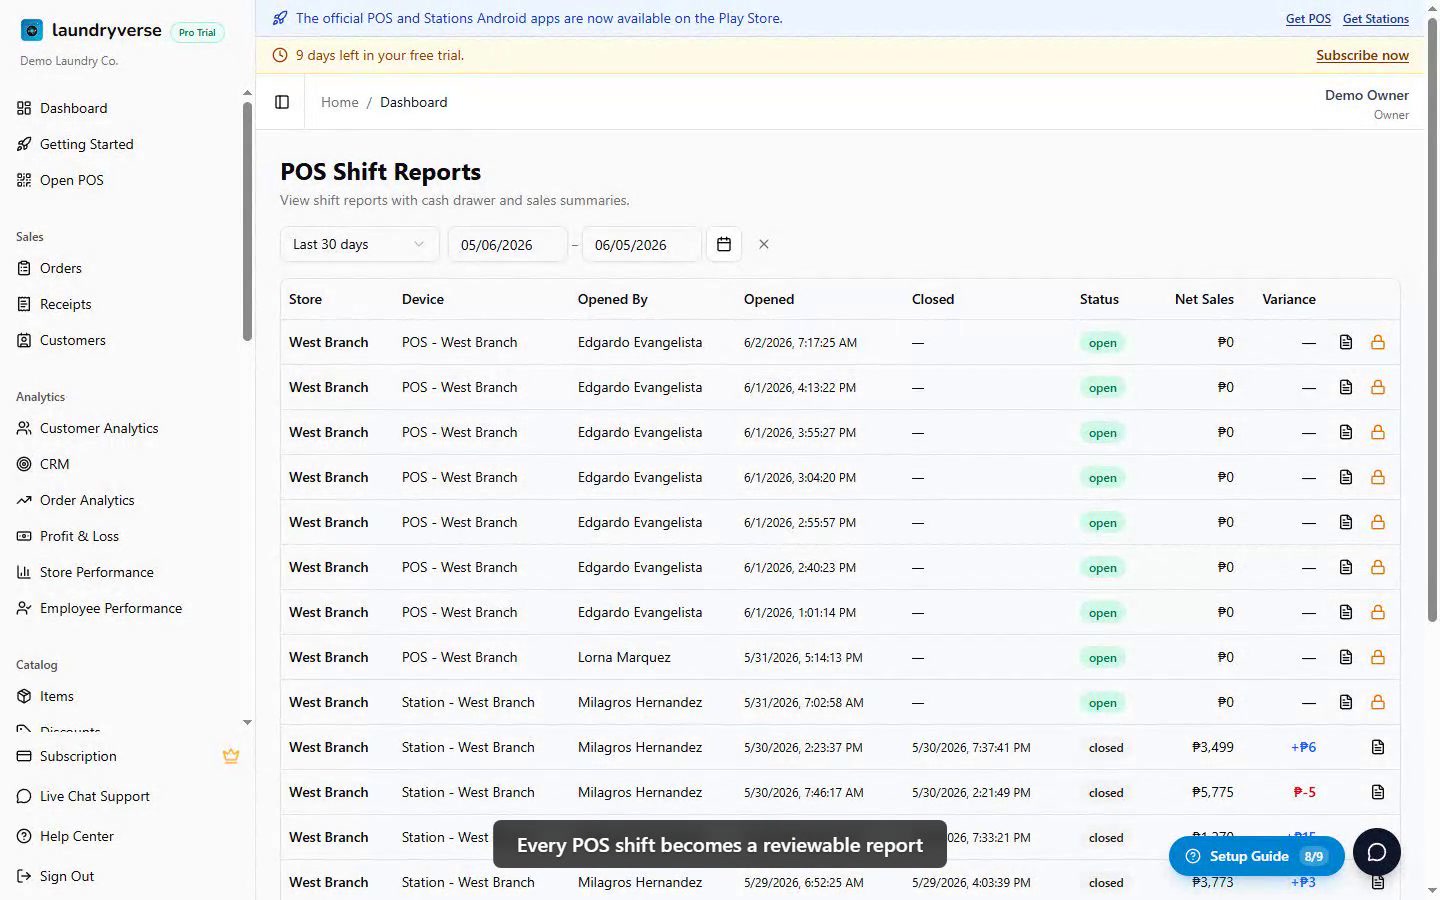This screenshot has width=1440, height=900.
Task: Click the laundryverse logo icon
Action: (x=32, y=30)
